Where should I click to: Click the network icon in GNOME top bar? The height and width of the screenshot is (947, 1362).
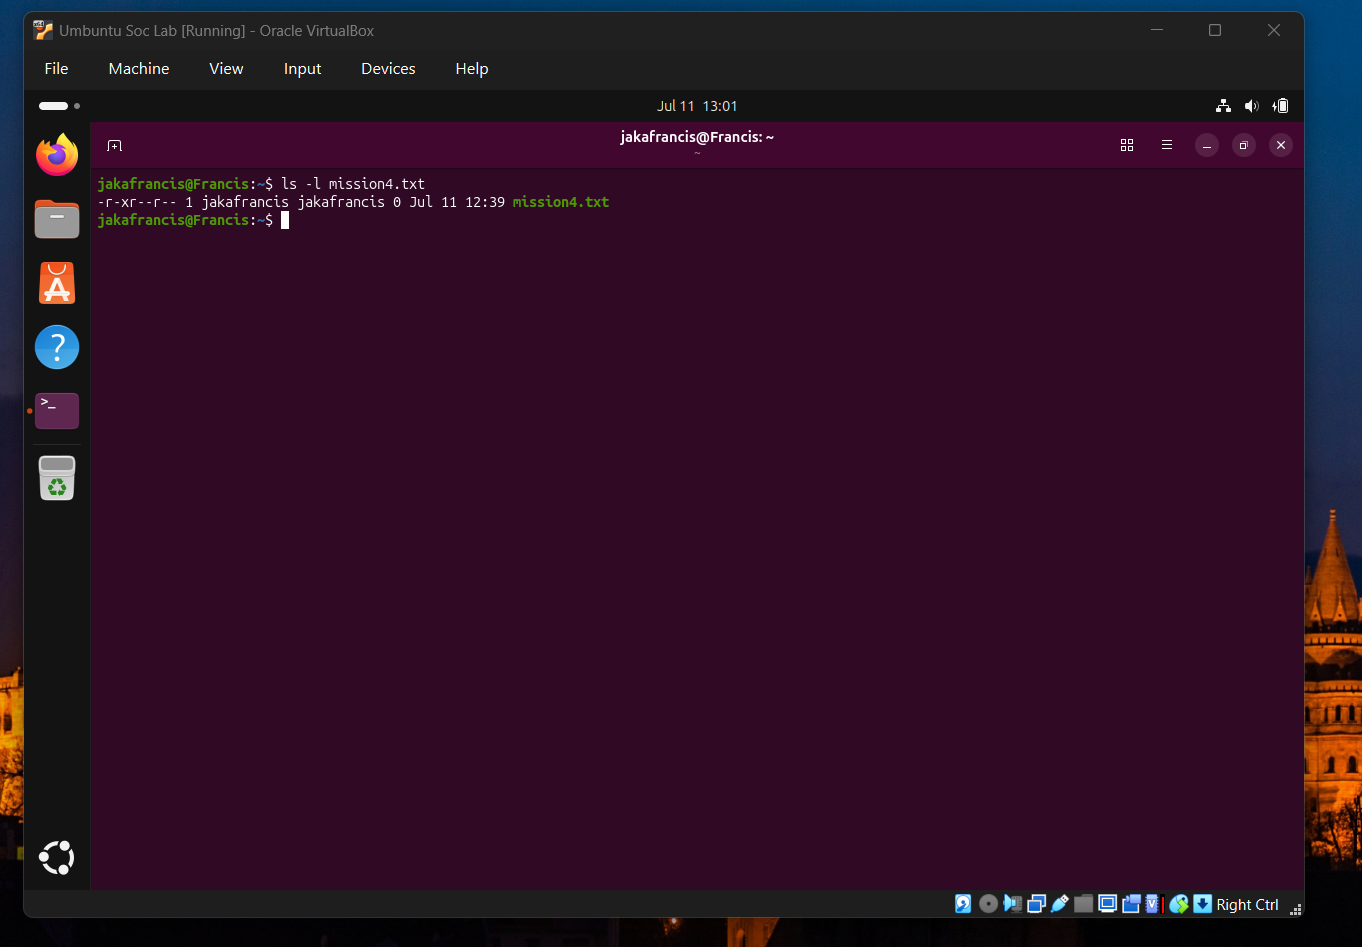point(1223,106)
